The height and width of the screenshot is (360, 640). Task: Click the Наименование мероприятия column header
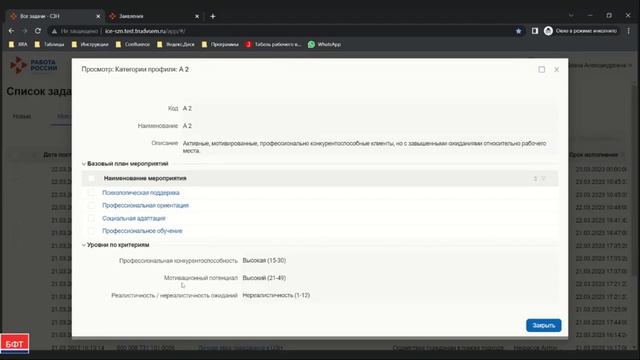click(x=145, y=178)
